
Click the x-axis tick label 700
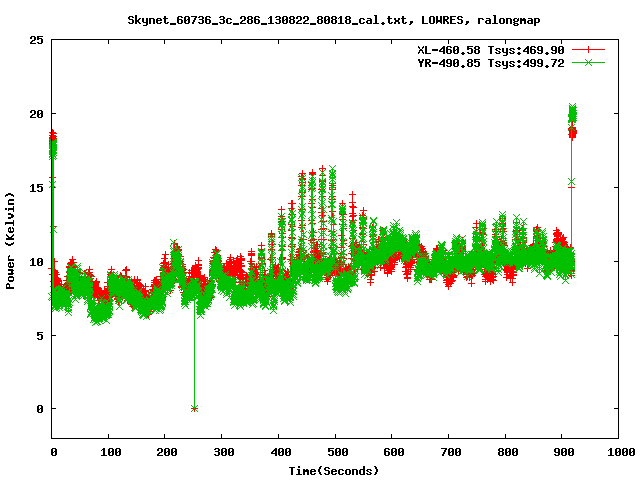[x=451, y=452]
